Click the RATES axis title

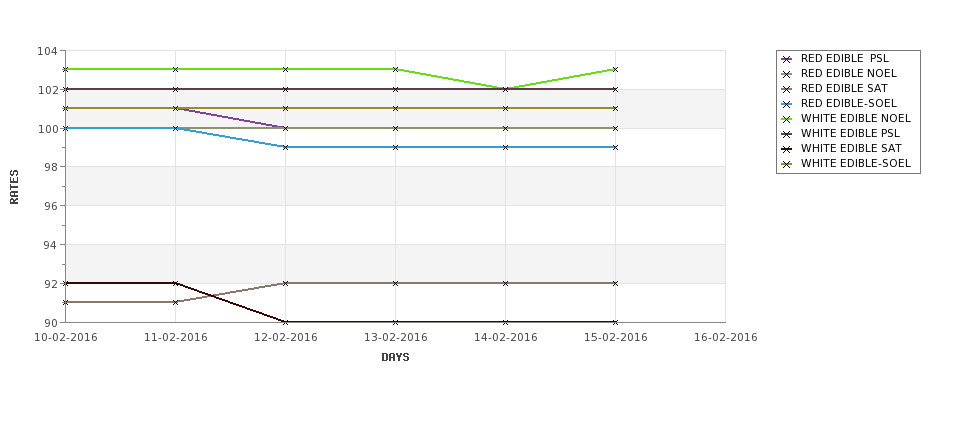click(14, 187)
